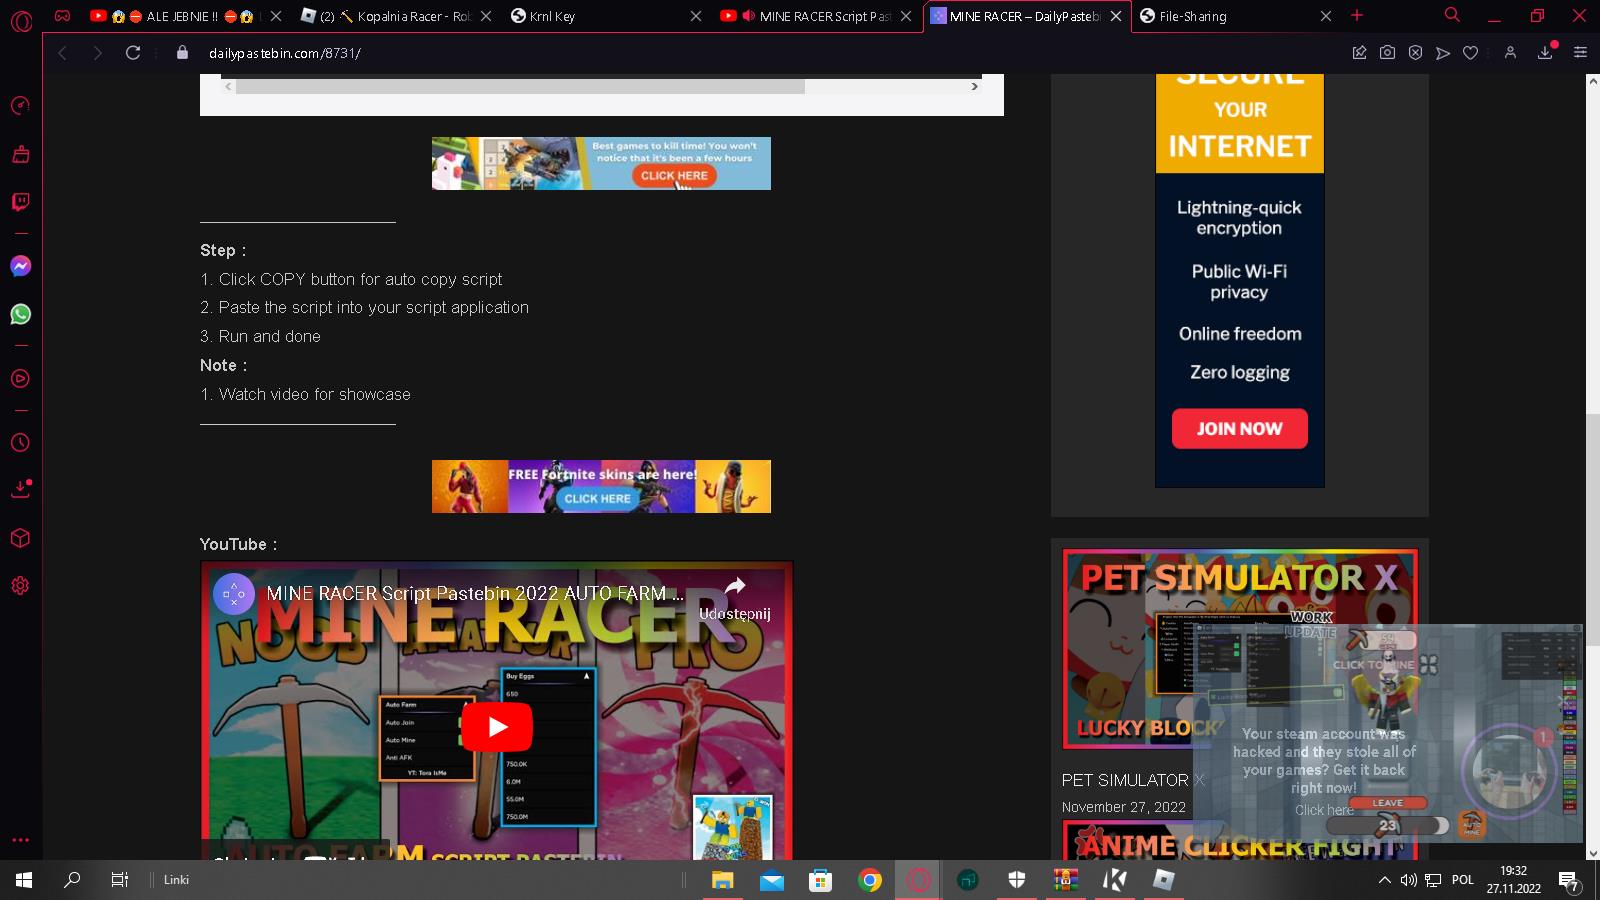
Task: Show hidden system tray icons
Action: click(x=1384, y=880)
